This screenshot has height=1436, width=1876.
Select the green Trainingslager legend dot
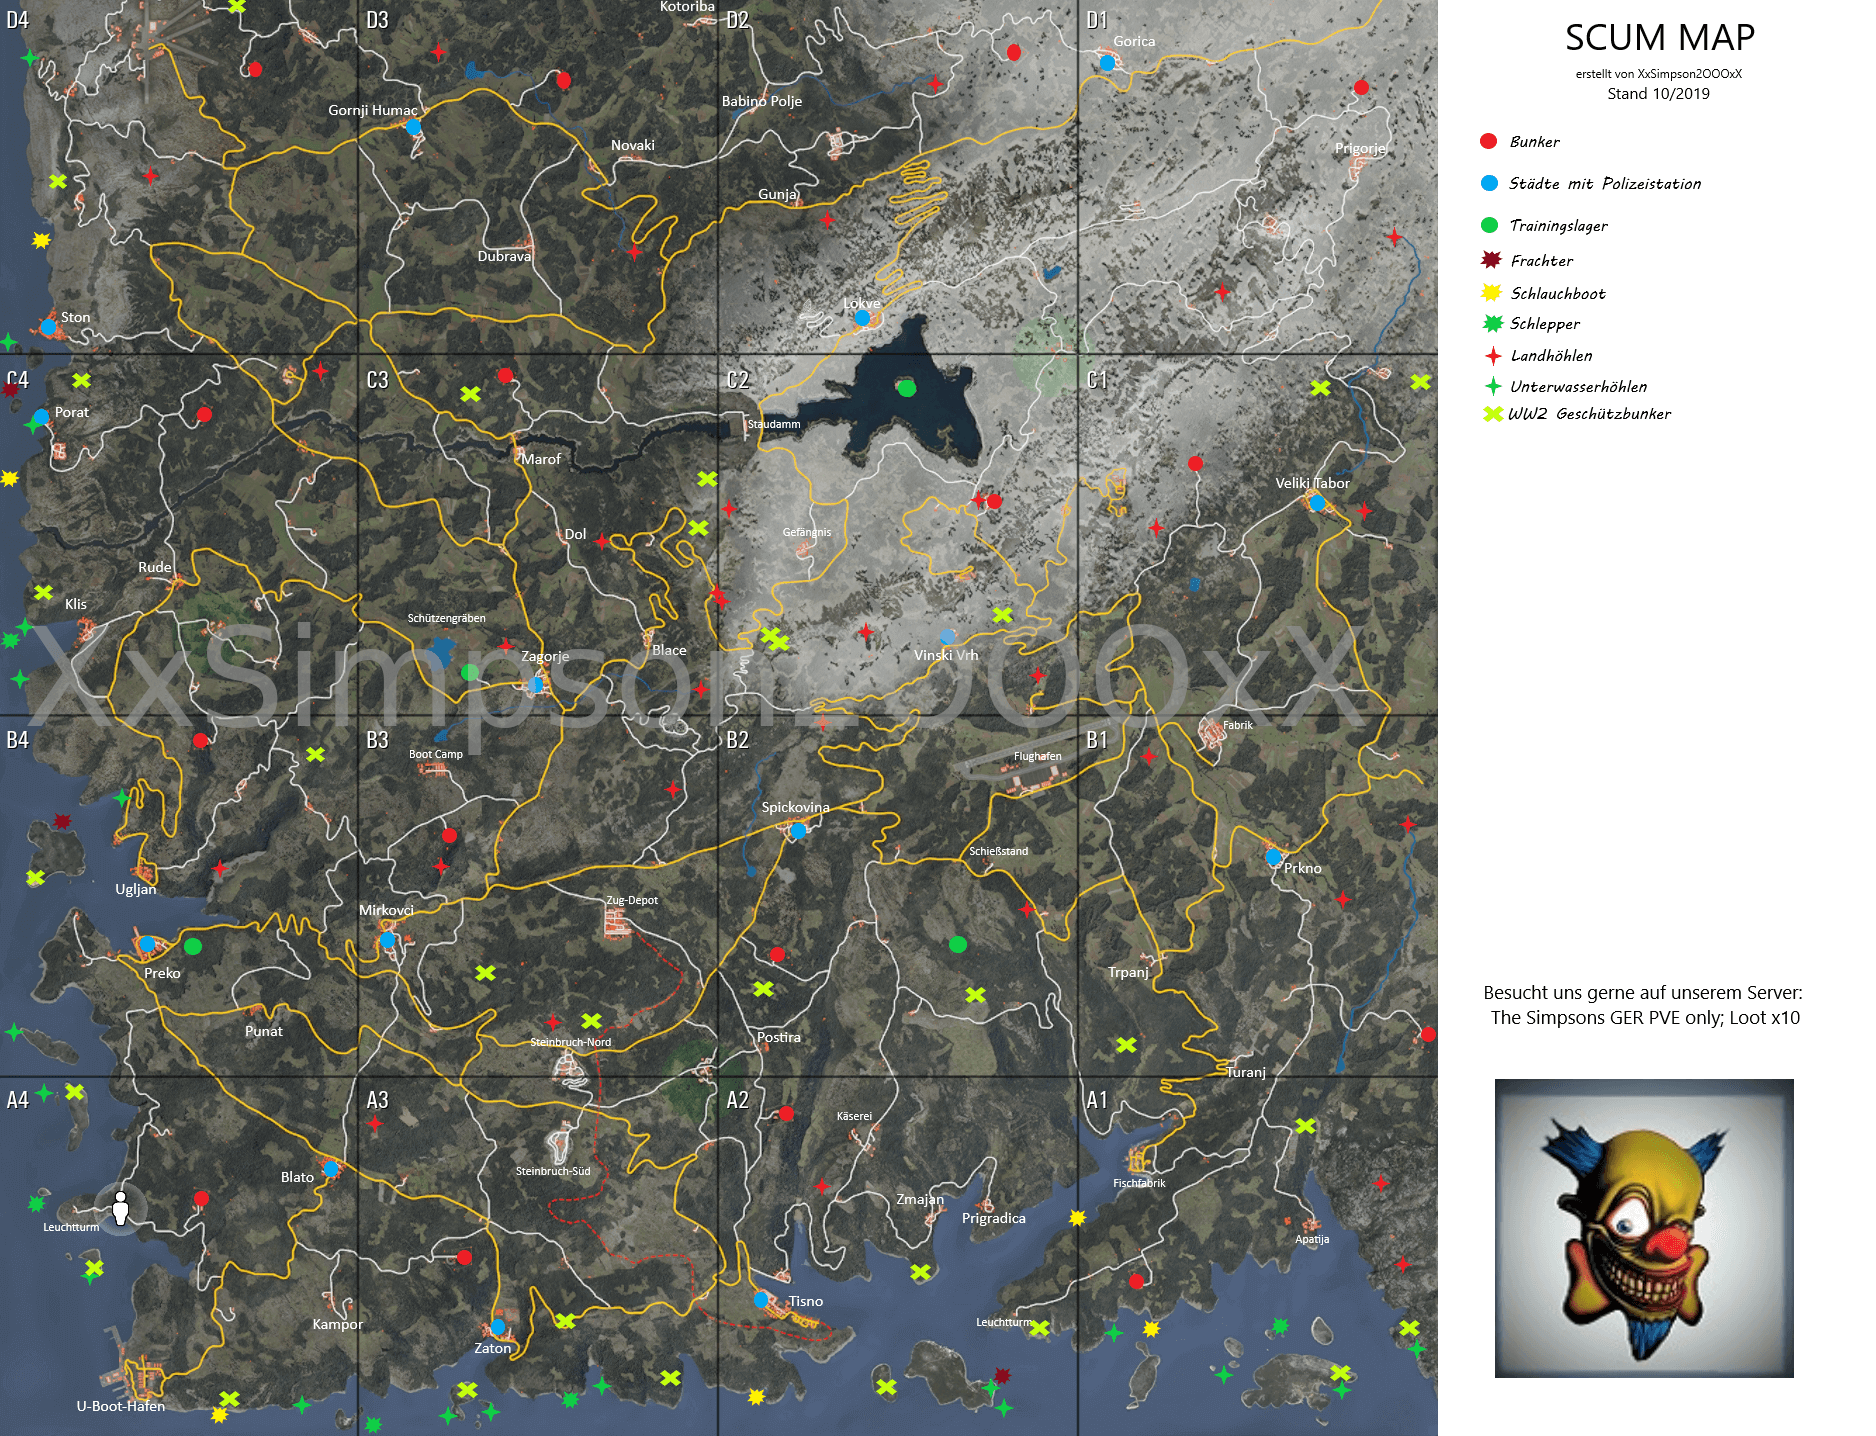[1489, 225]
